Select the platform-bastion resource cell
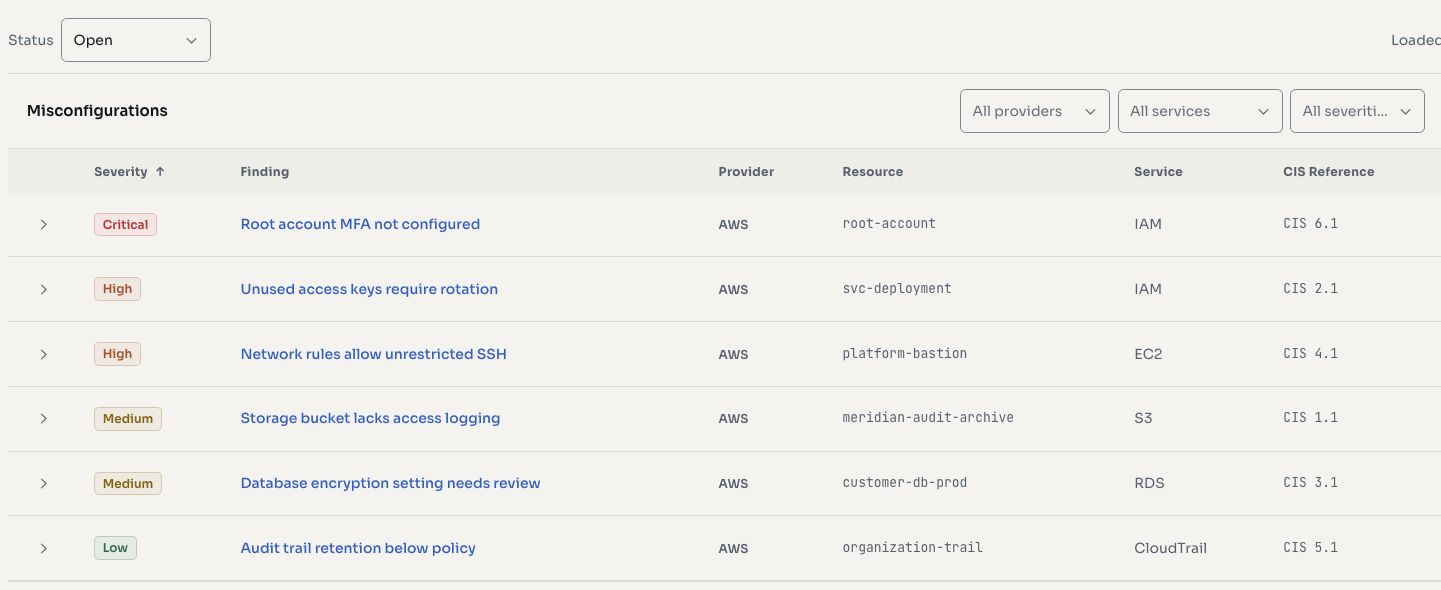Viewport: 1441px width, 590px height. [x=905, y=354]
